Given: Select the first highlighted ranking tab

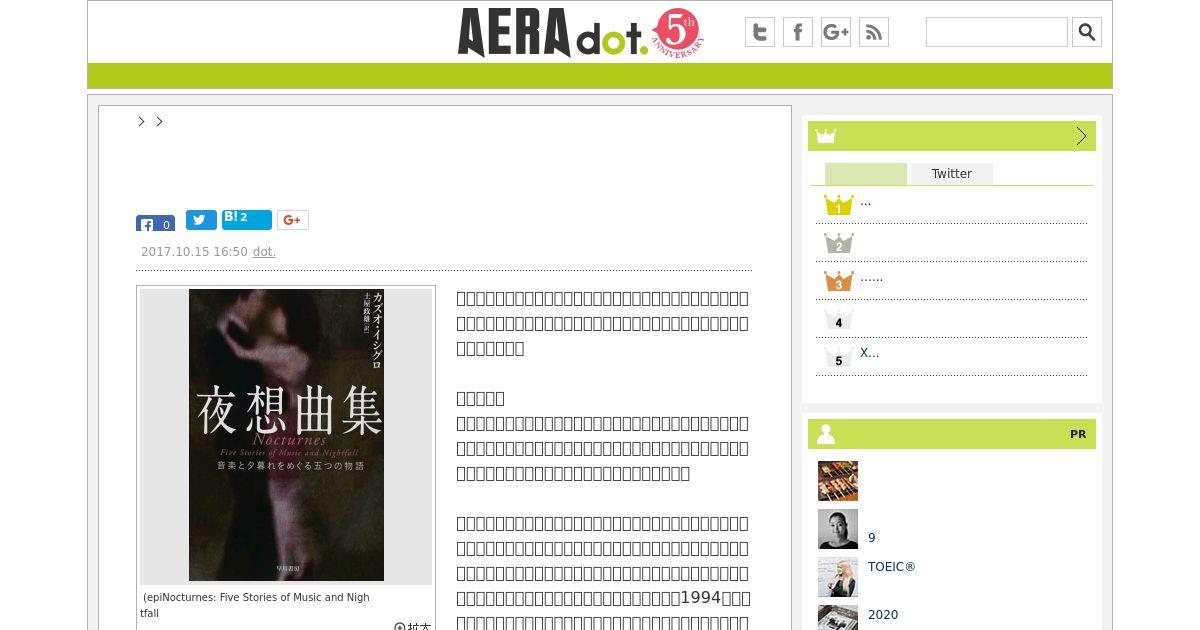Looking at the screenshot, I should click(x=866, y=174).
